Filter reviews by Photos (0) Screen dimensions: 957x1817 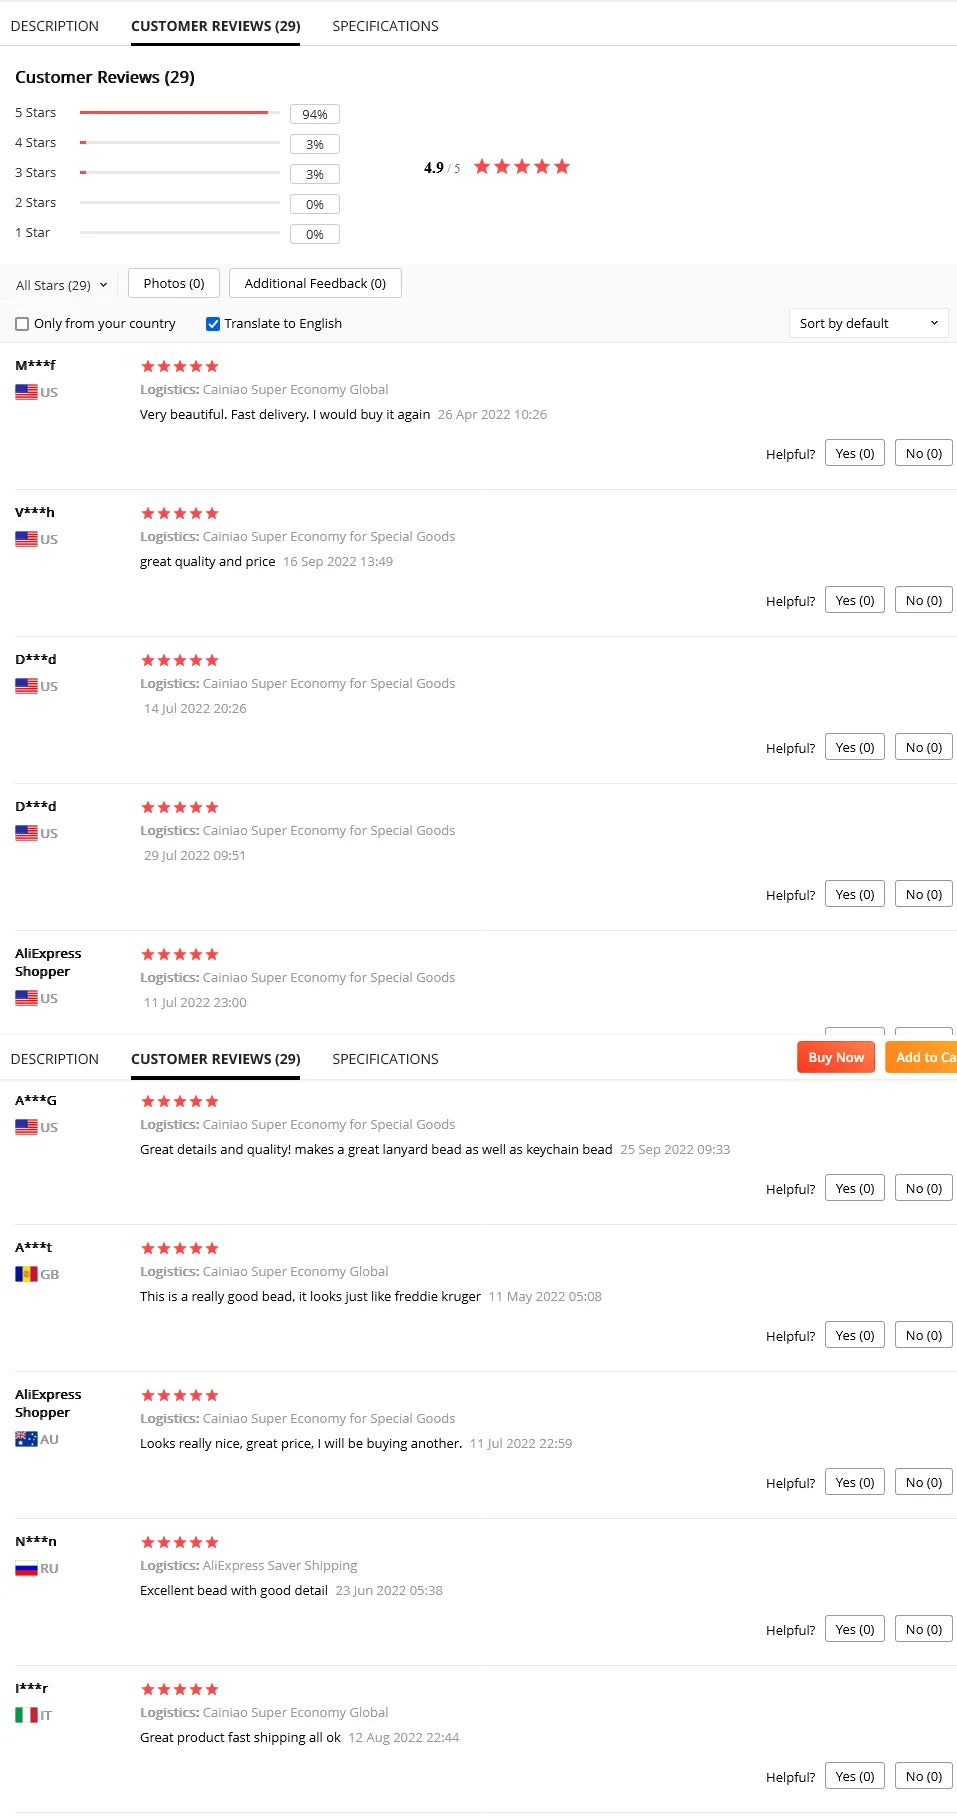pos(174,284)
